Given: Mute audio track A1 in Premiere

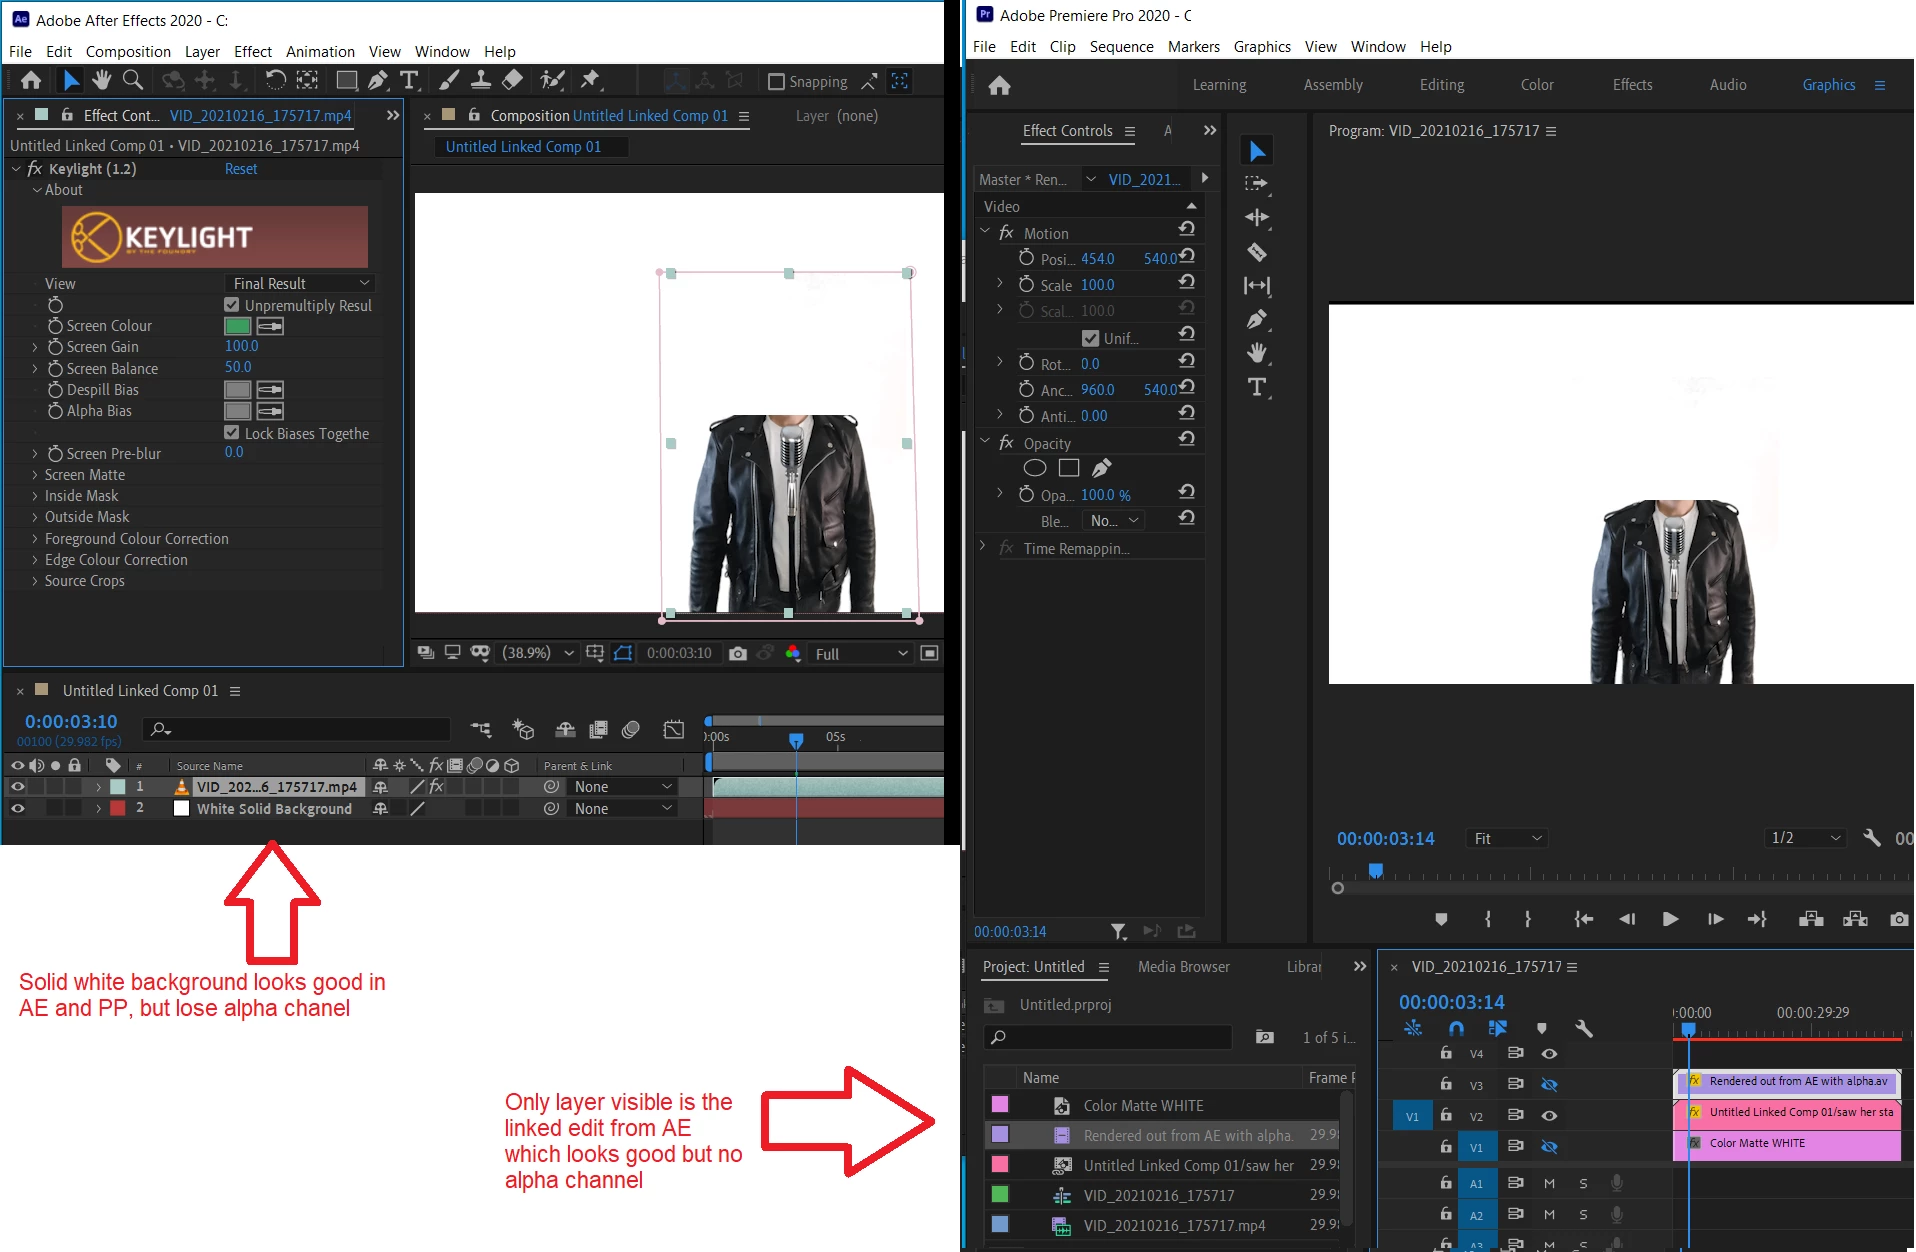Looking at the screenshot, I should [1549, 1184].
